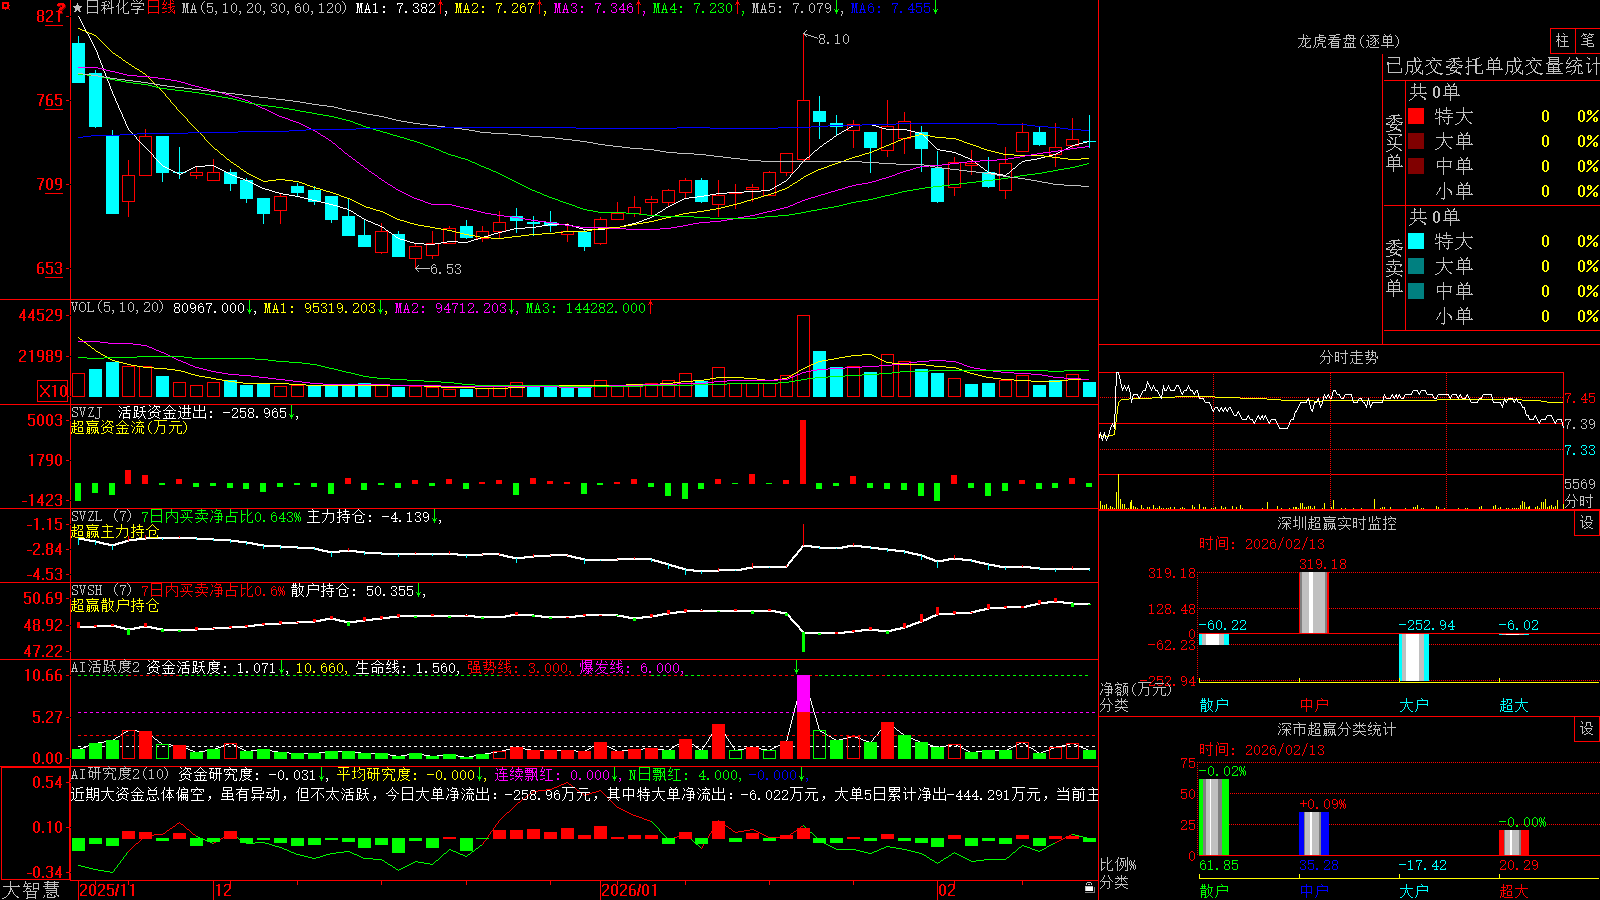1600x900 pixels.
Task: Click the SVZJ indicator name
Action: [x=86, y=412]
